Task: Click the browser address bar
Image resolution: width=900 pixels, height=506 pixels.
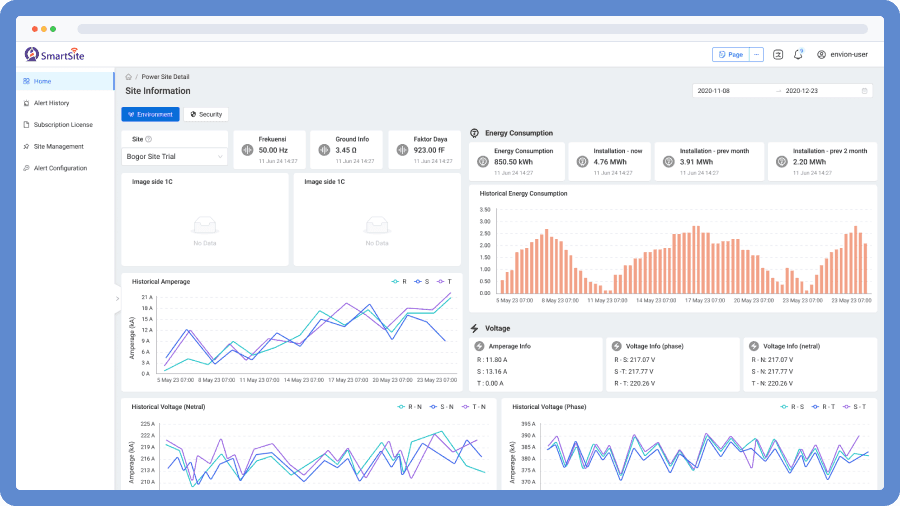Action: [x=472, y=29]
